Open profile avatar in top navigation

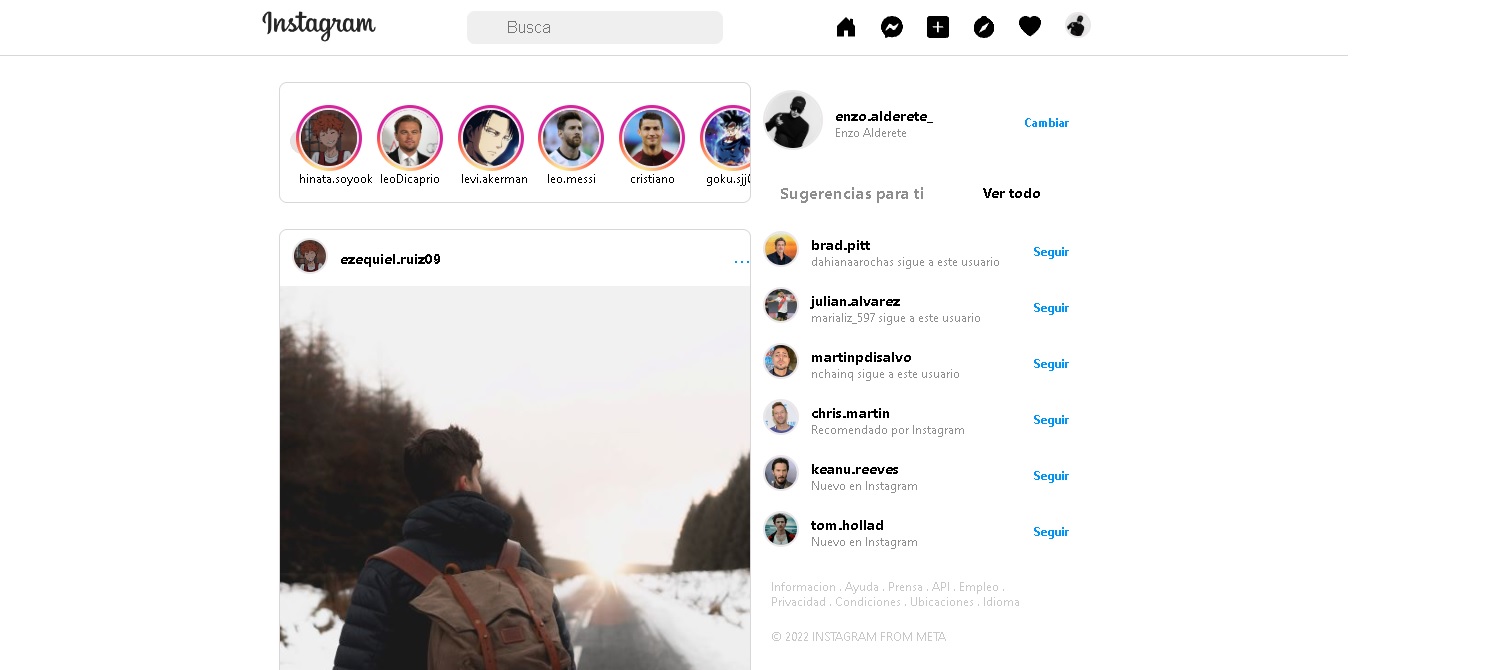(1077, 25)
